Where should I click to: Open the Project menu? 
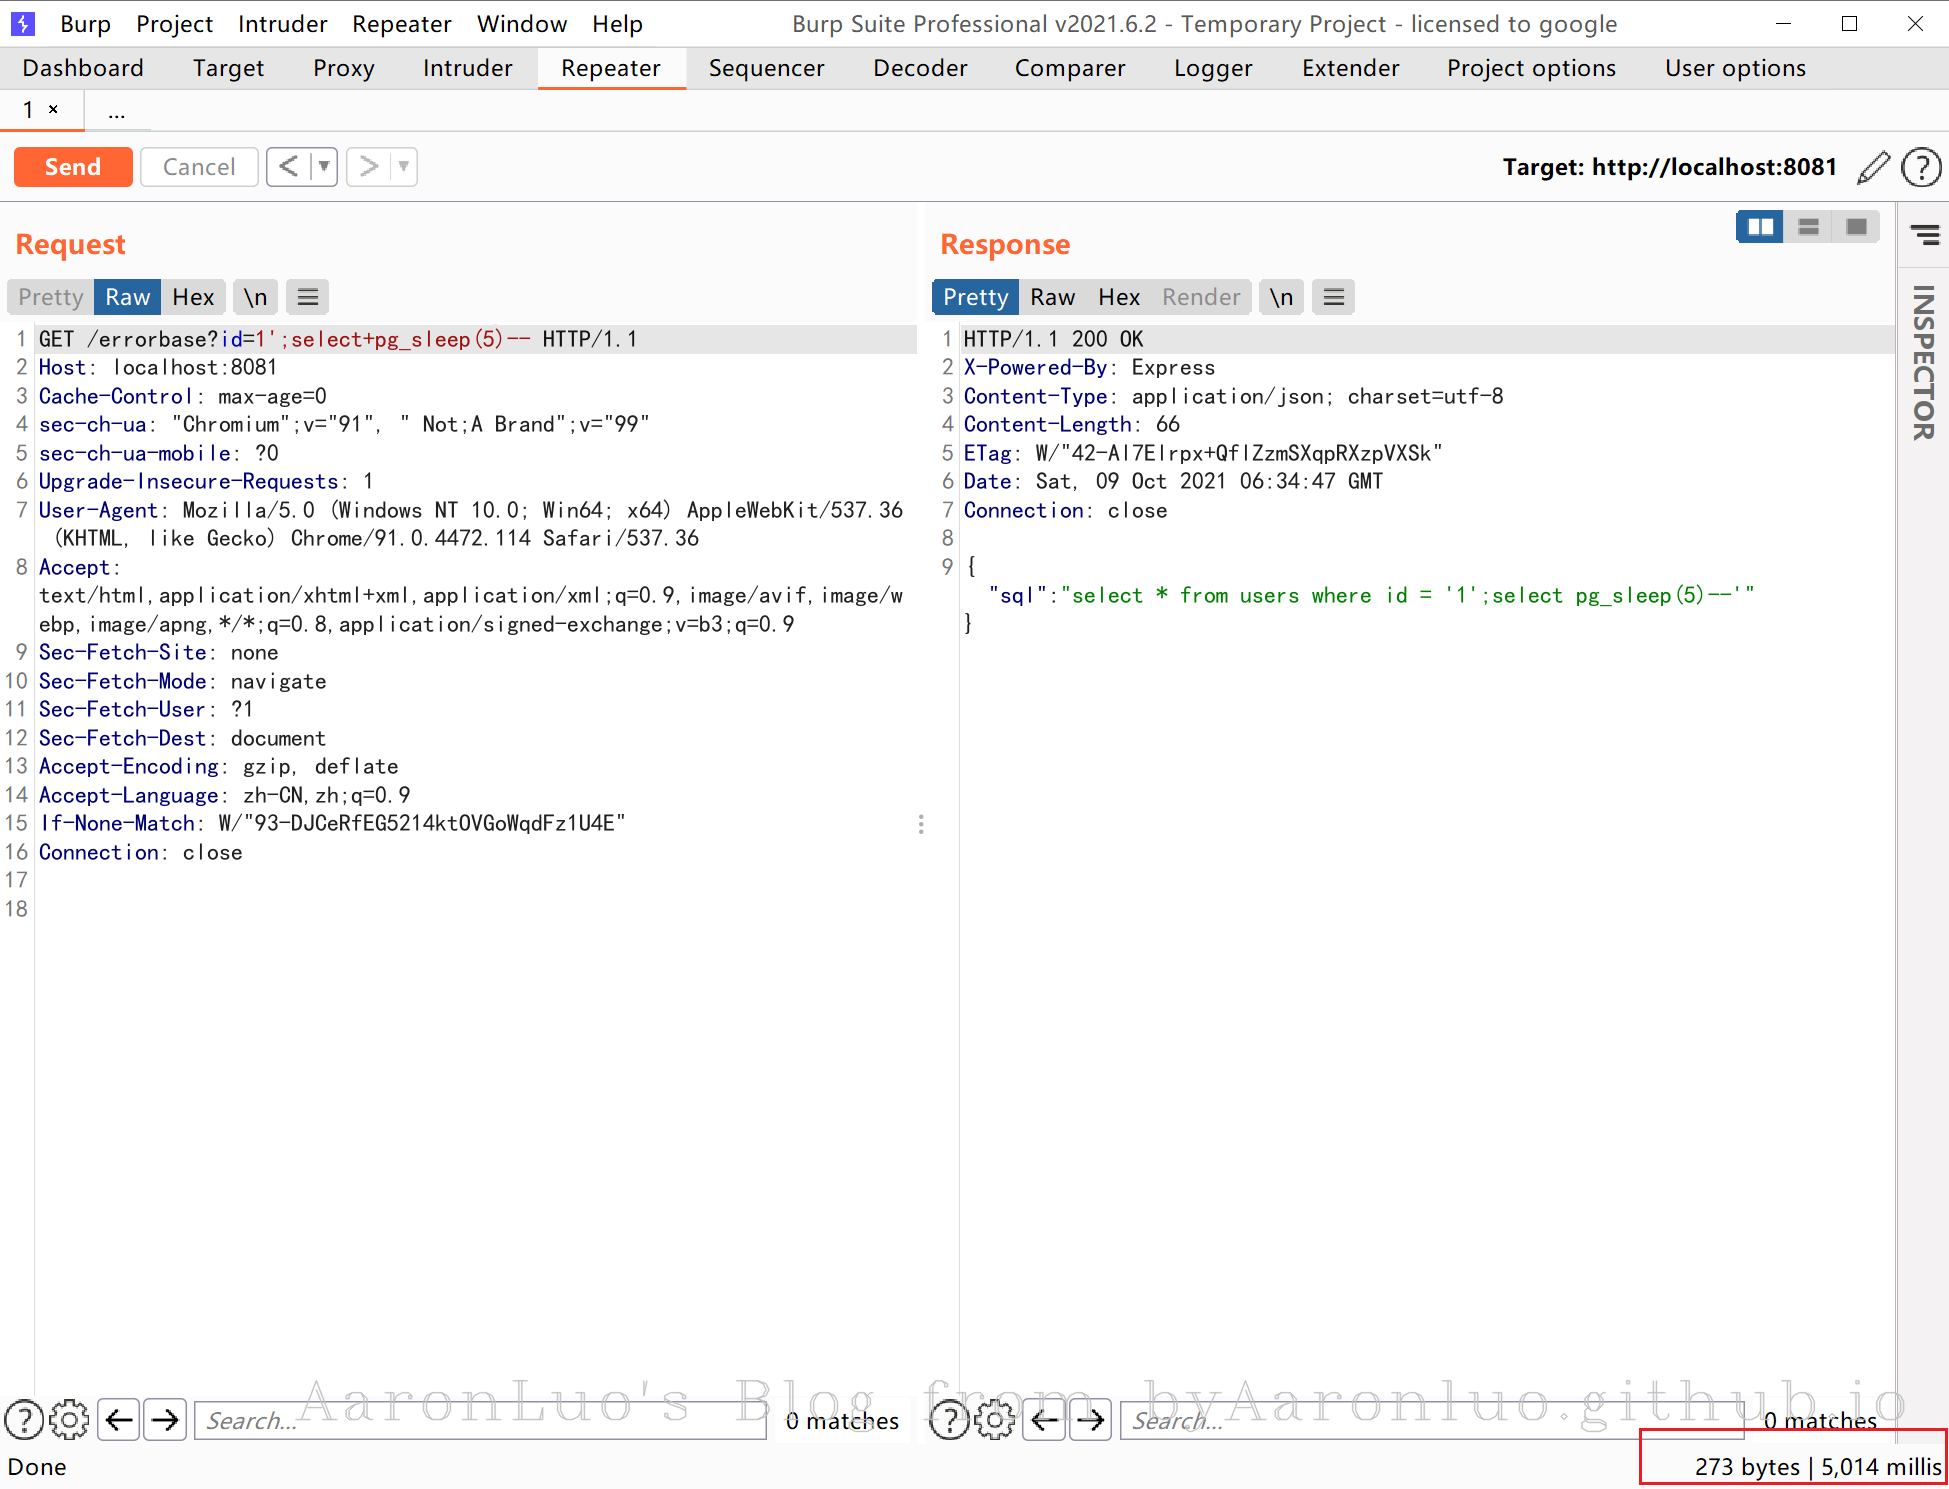pos(174,24)
